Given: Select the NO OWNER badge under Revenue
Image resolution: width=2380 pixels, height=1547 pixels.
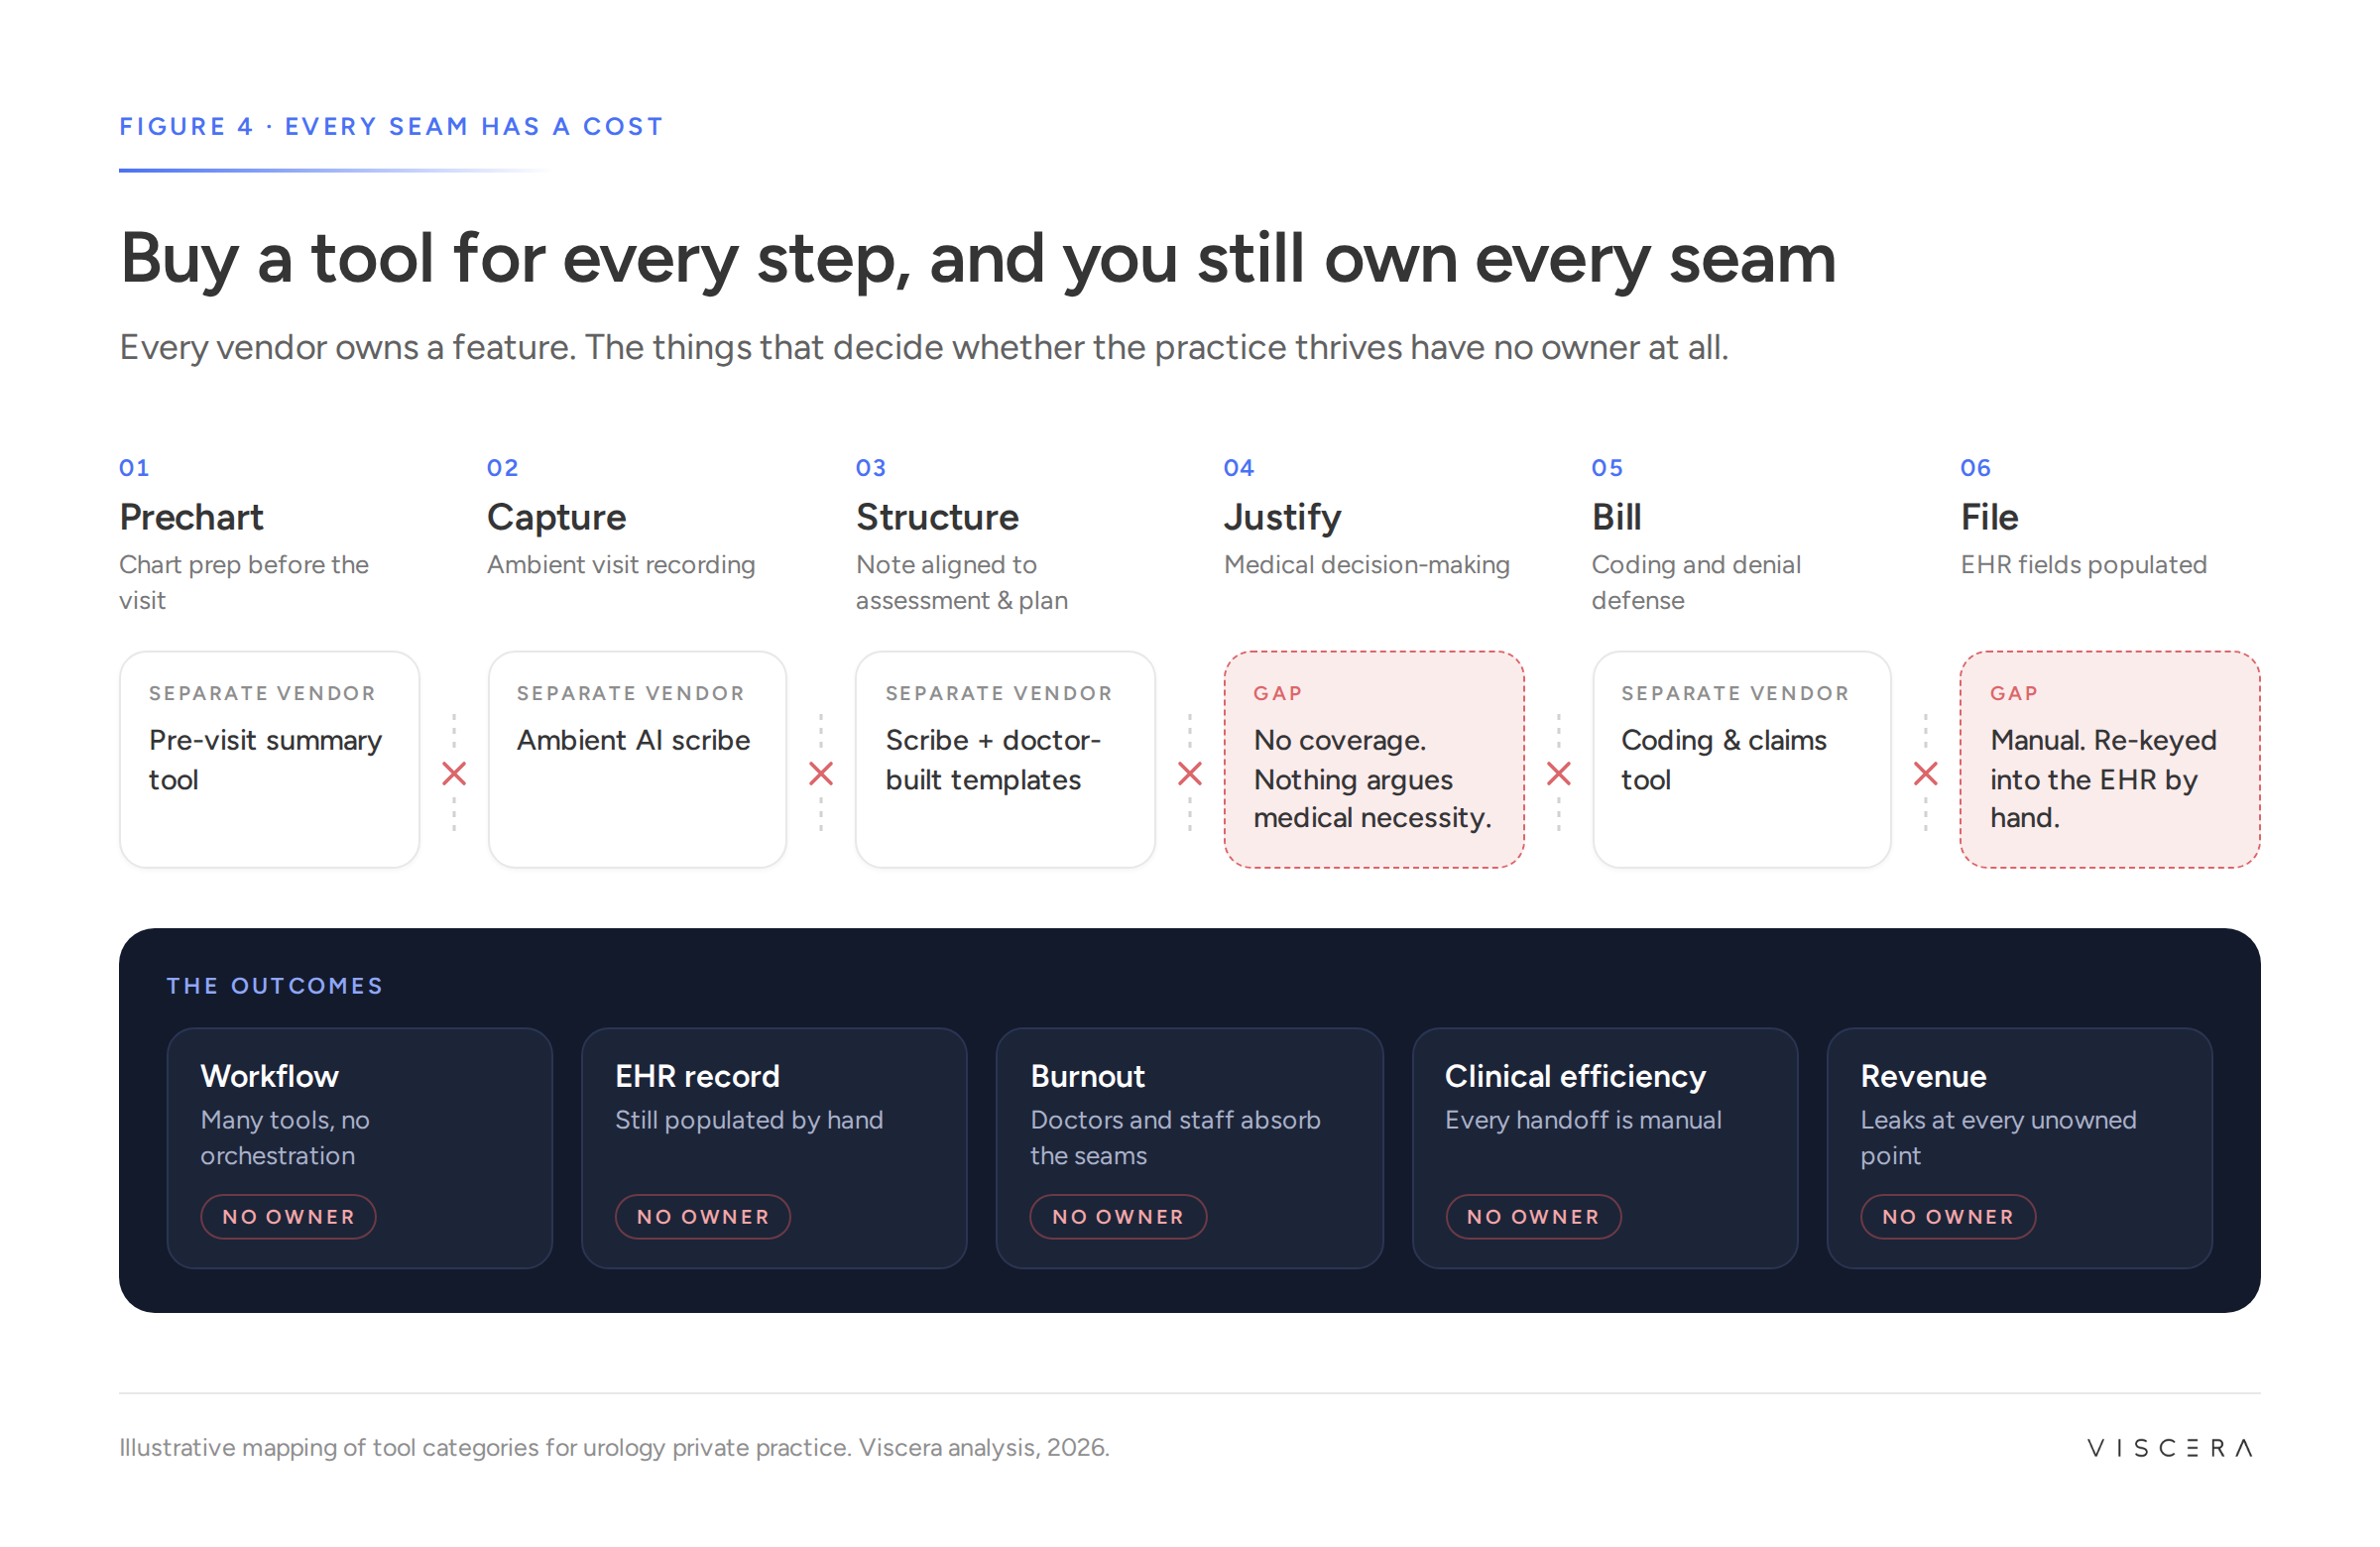Looking at the screenshot, I should [x=1948, y=1216].
